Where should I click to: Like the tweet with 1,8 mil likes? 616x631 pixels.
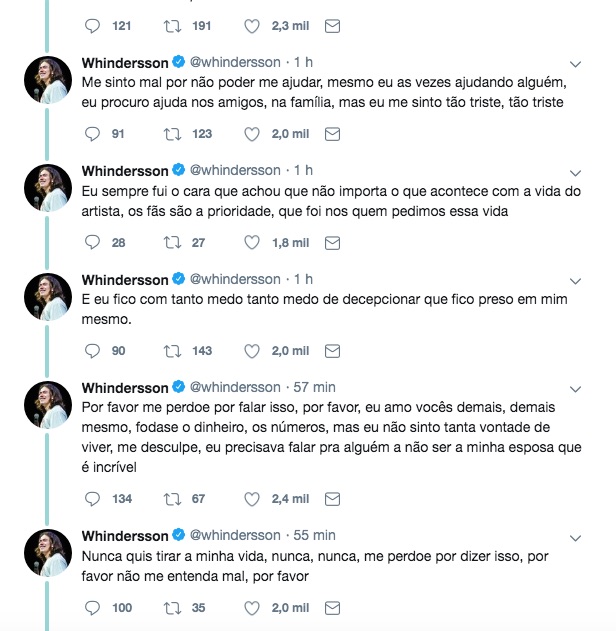point(252,242)
